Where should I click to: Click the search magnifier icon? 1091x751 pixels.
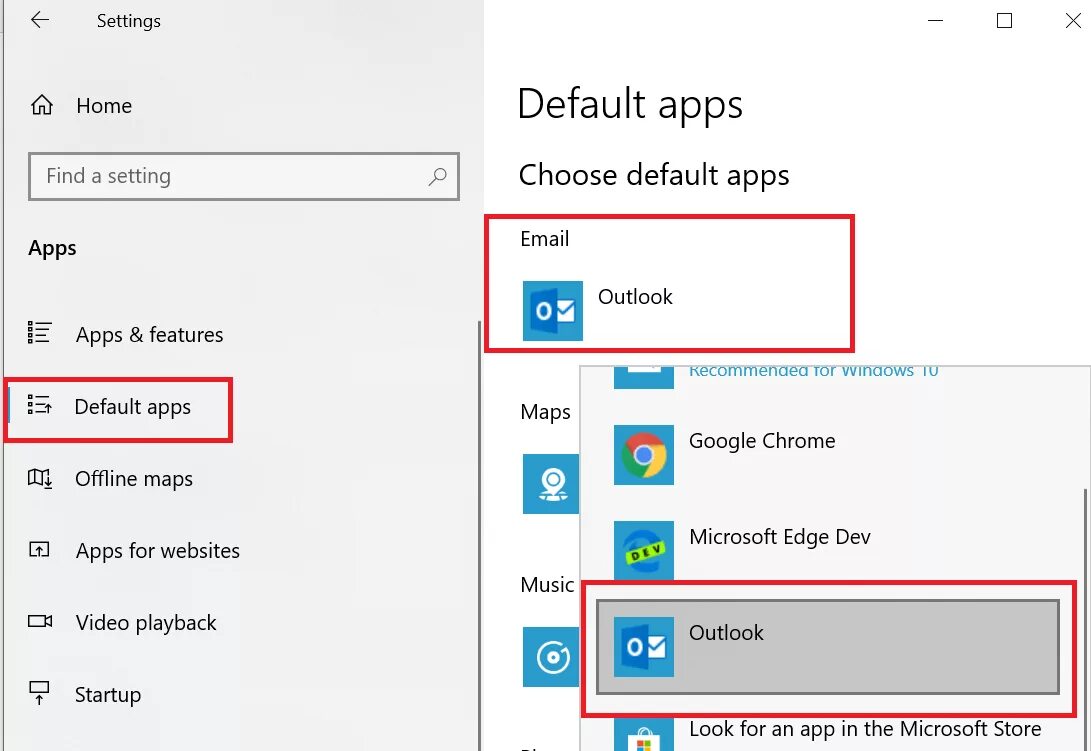pos(437,176)
